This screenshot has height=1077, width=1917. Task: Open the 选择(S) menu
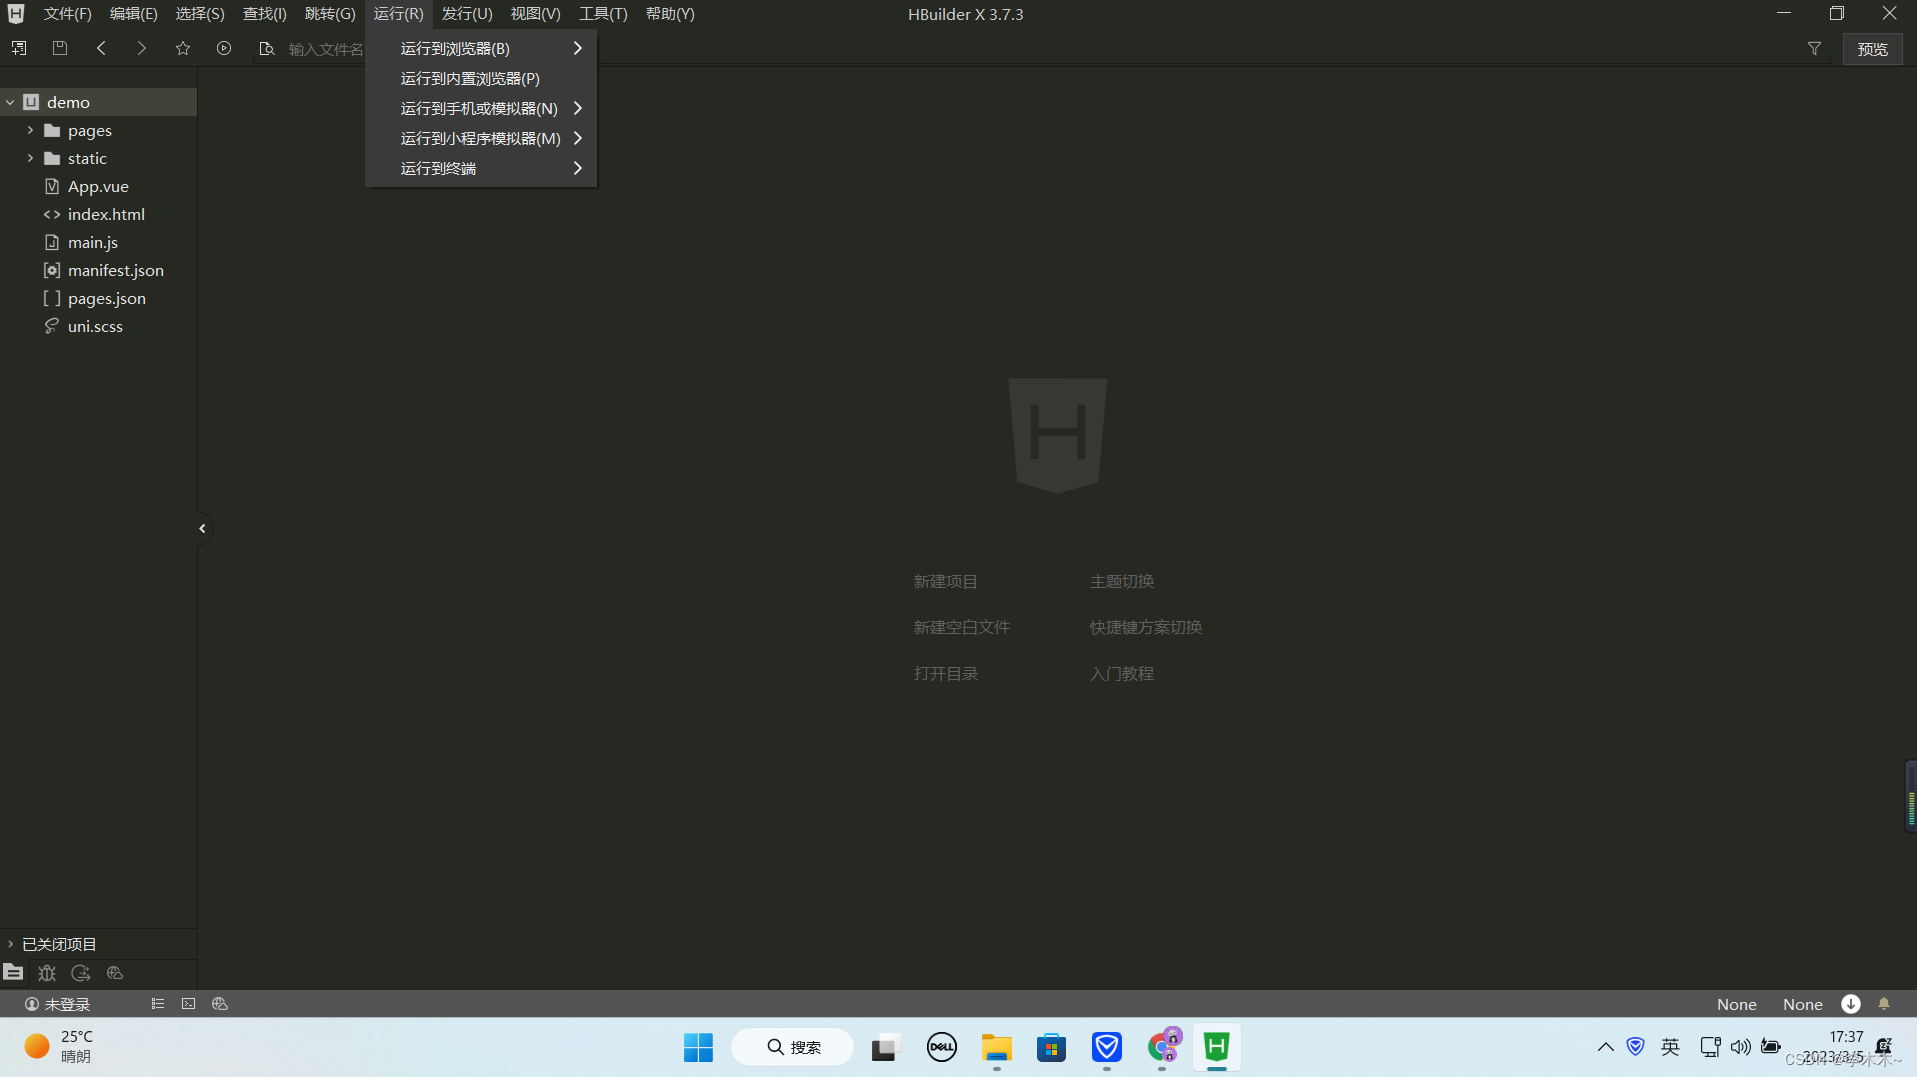coord(200,14)
